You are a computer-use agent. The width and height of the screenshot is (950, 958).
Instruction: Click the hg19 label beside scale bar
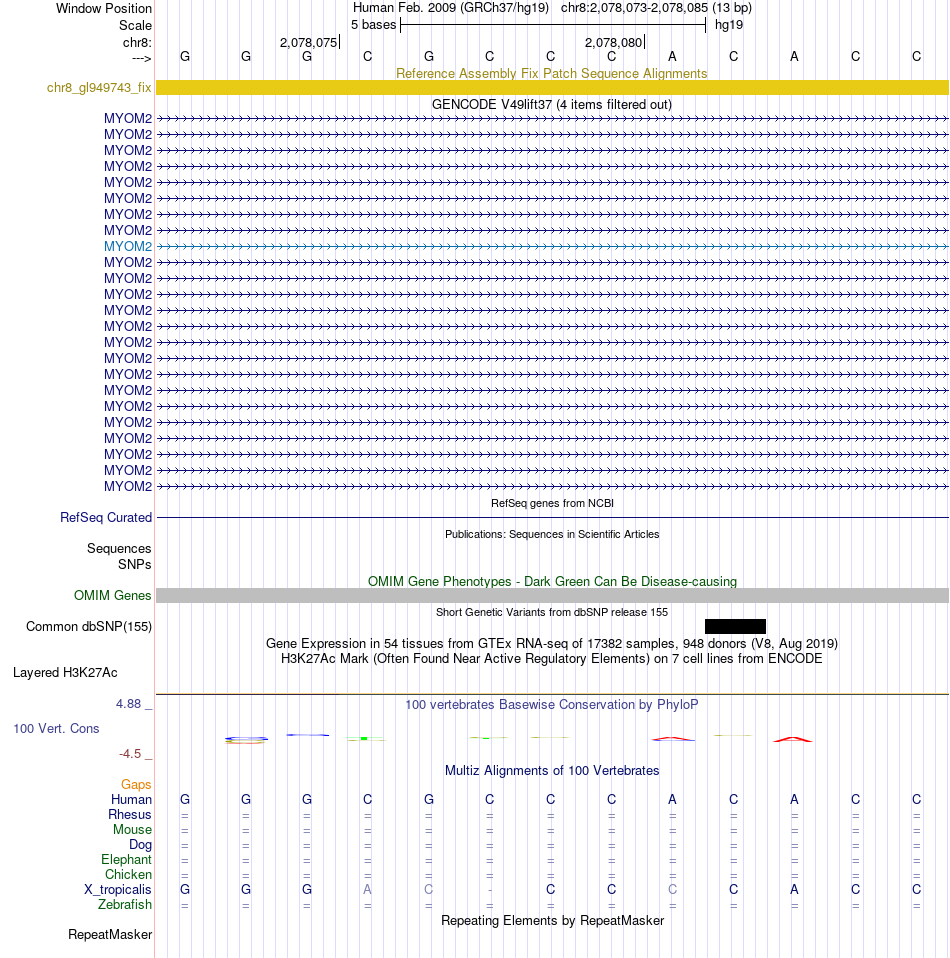coord(729,25)
